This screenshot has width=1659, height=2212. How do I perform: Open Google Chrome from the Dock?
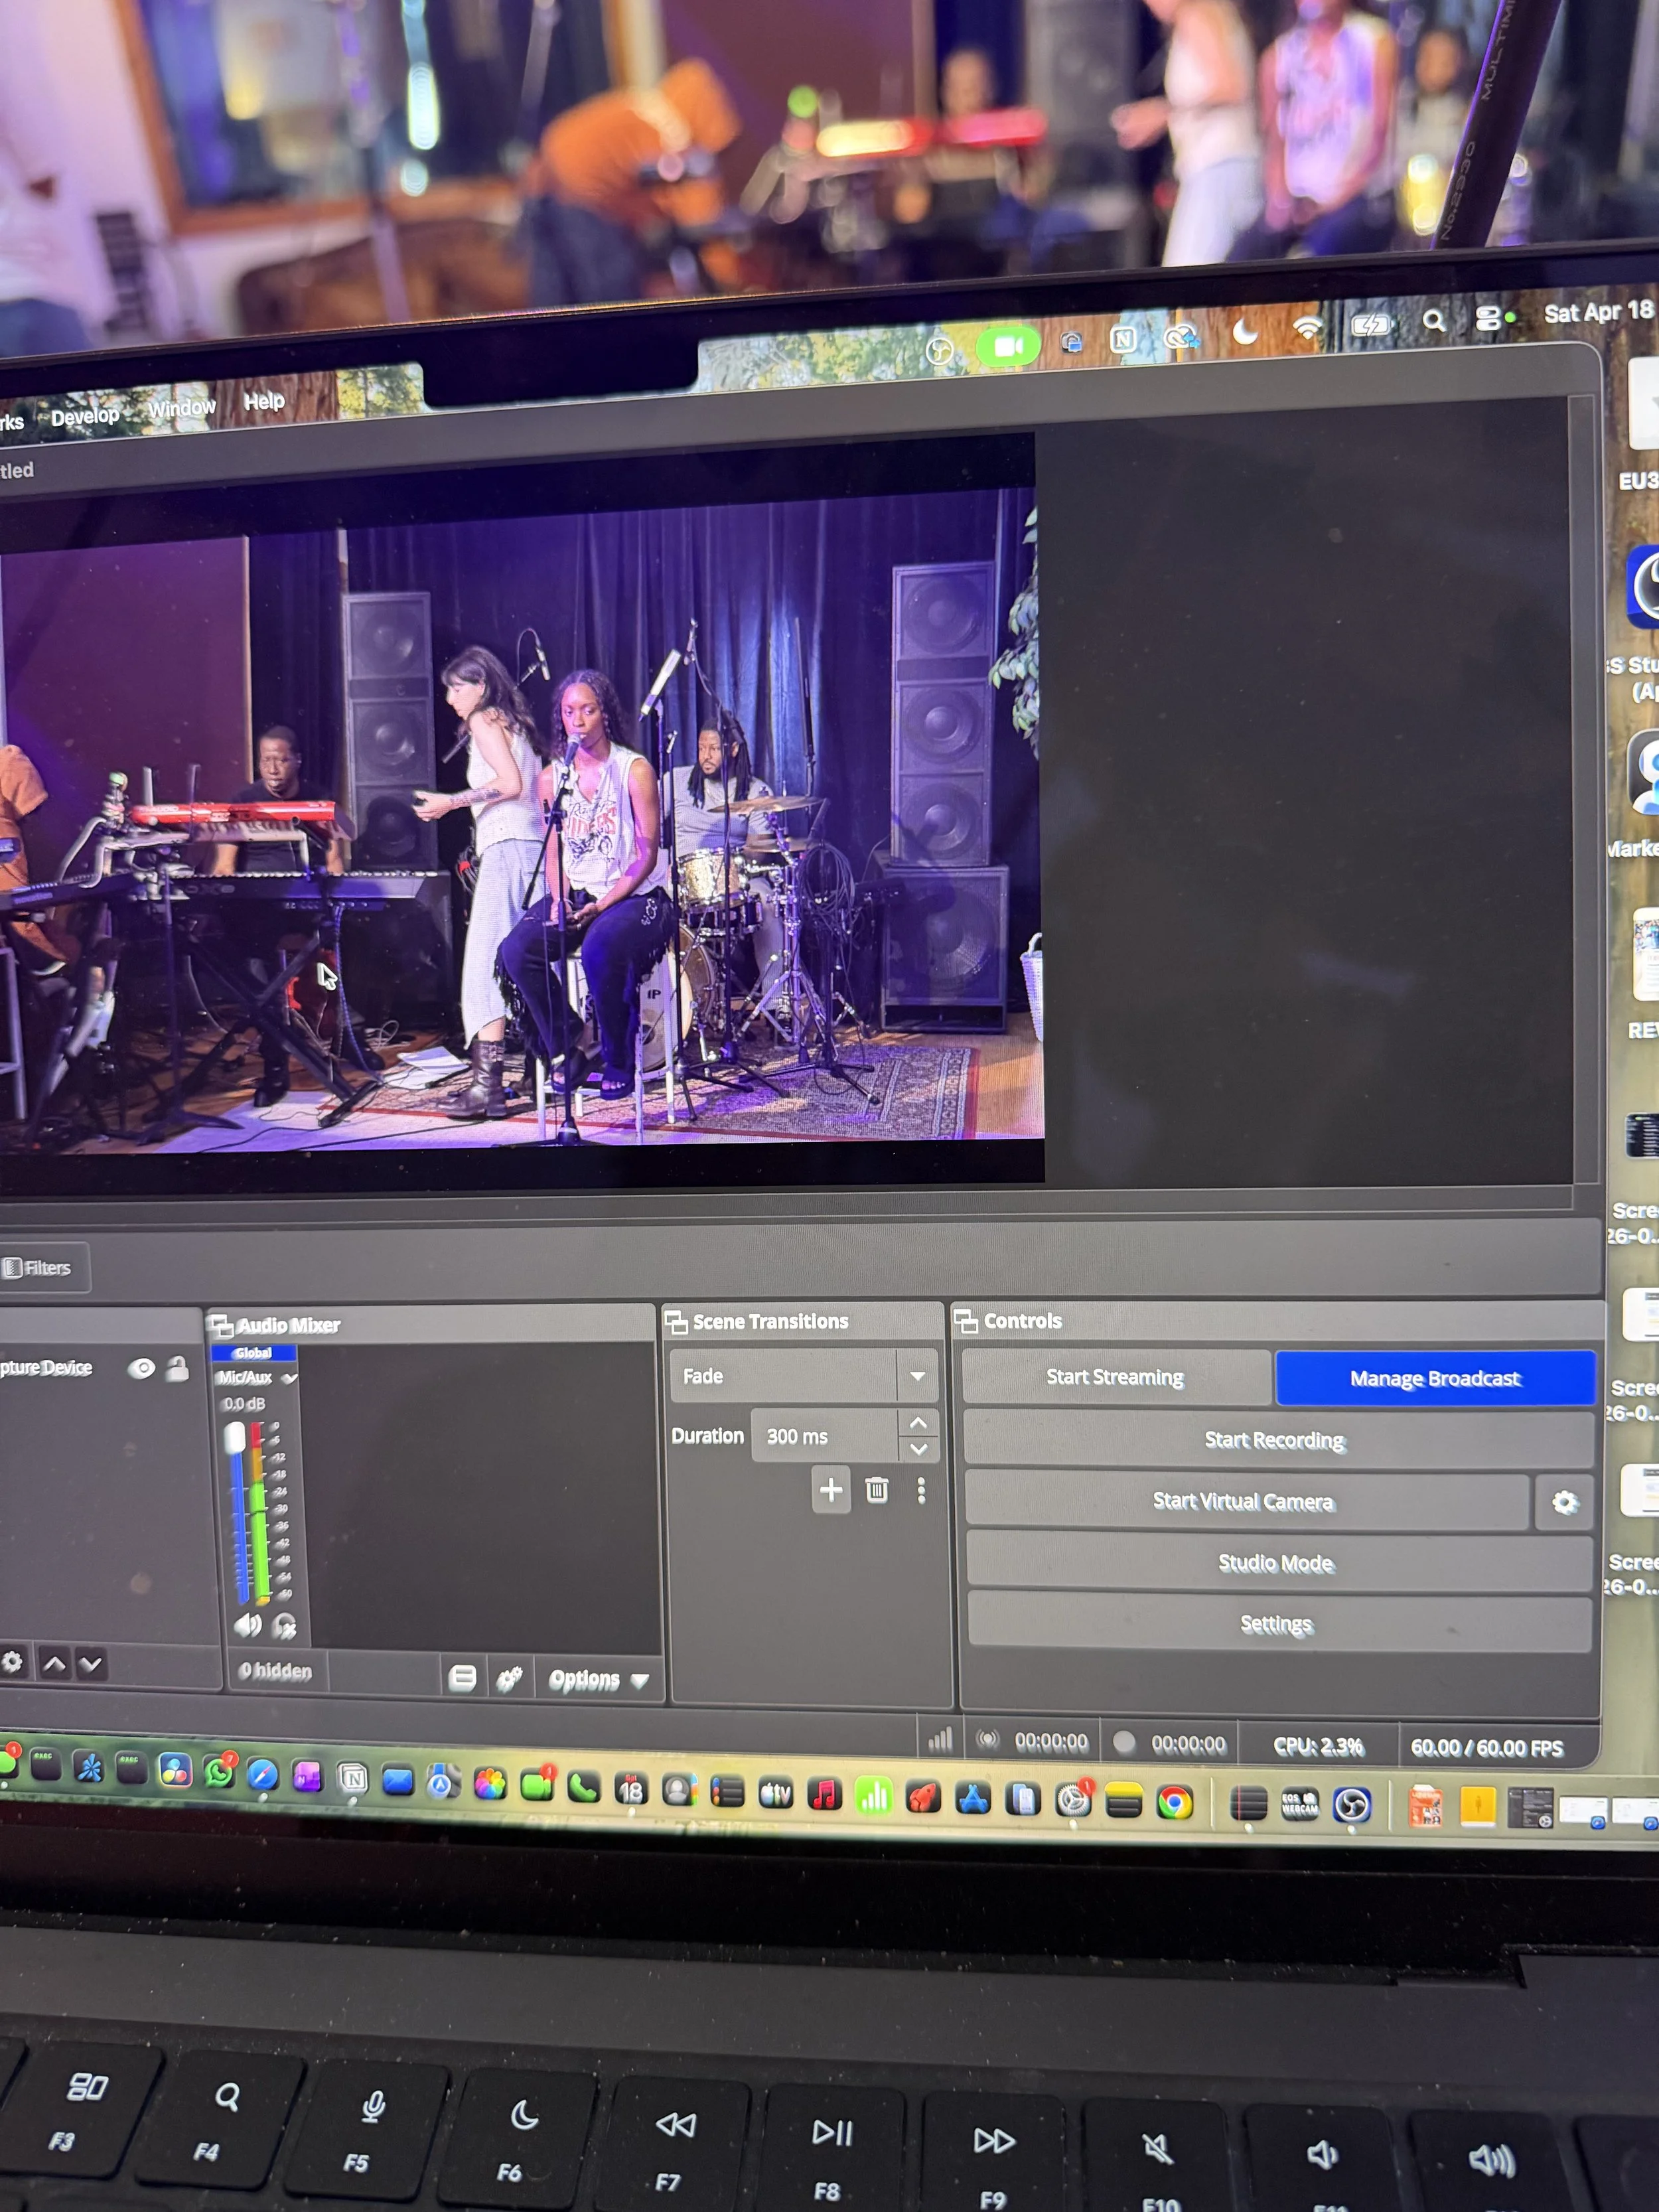(1175, 1803)
